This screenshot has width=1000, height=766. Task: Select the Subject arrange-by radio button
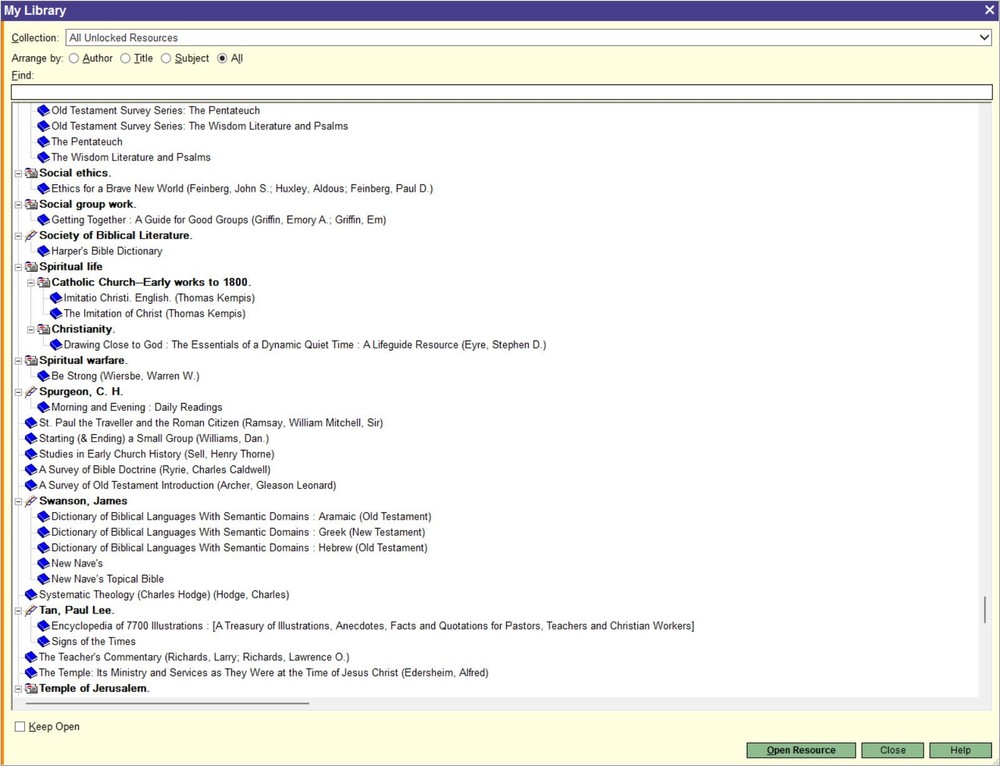pyautogui.click(x=166, y=59)
